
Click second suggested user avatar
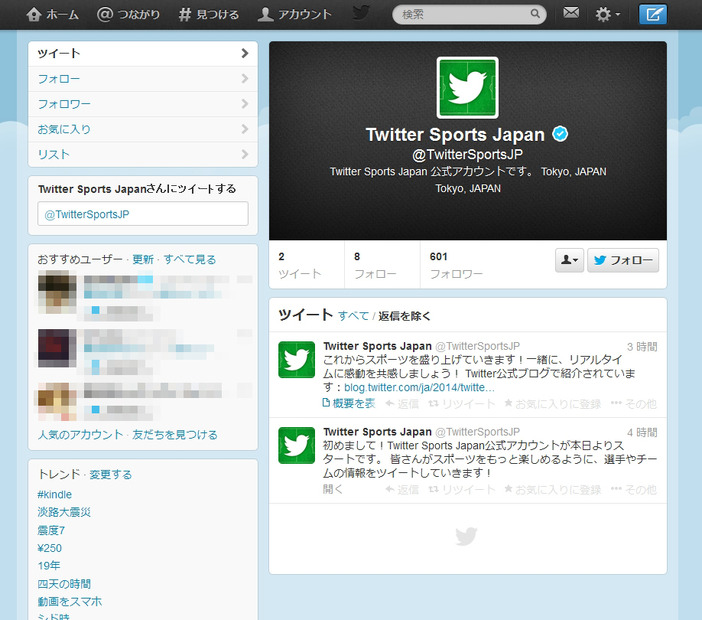57,348
